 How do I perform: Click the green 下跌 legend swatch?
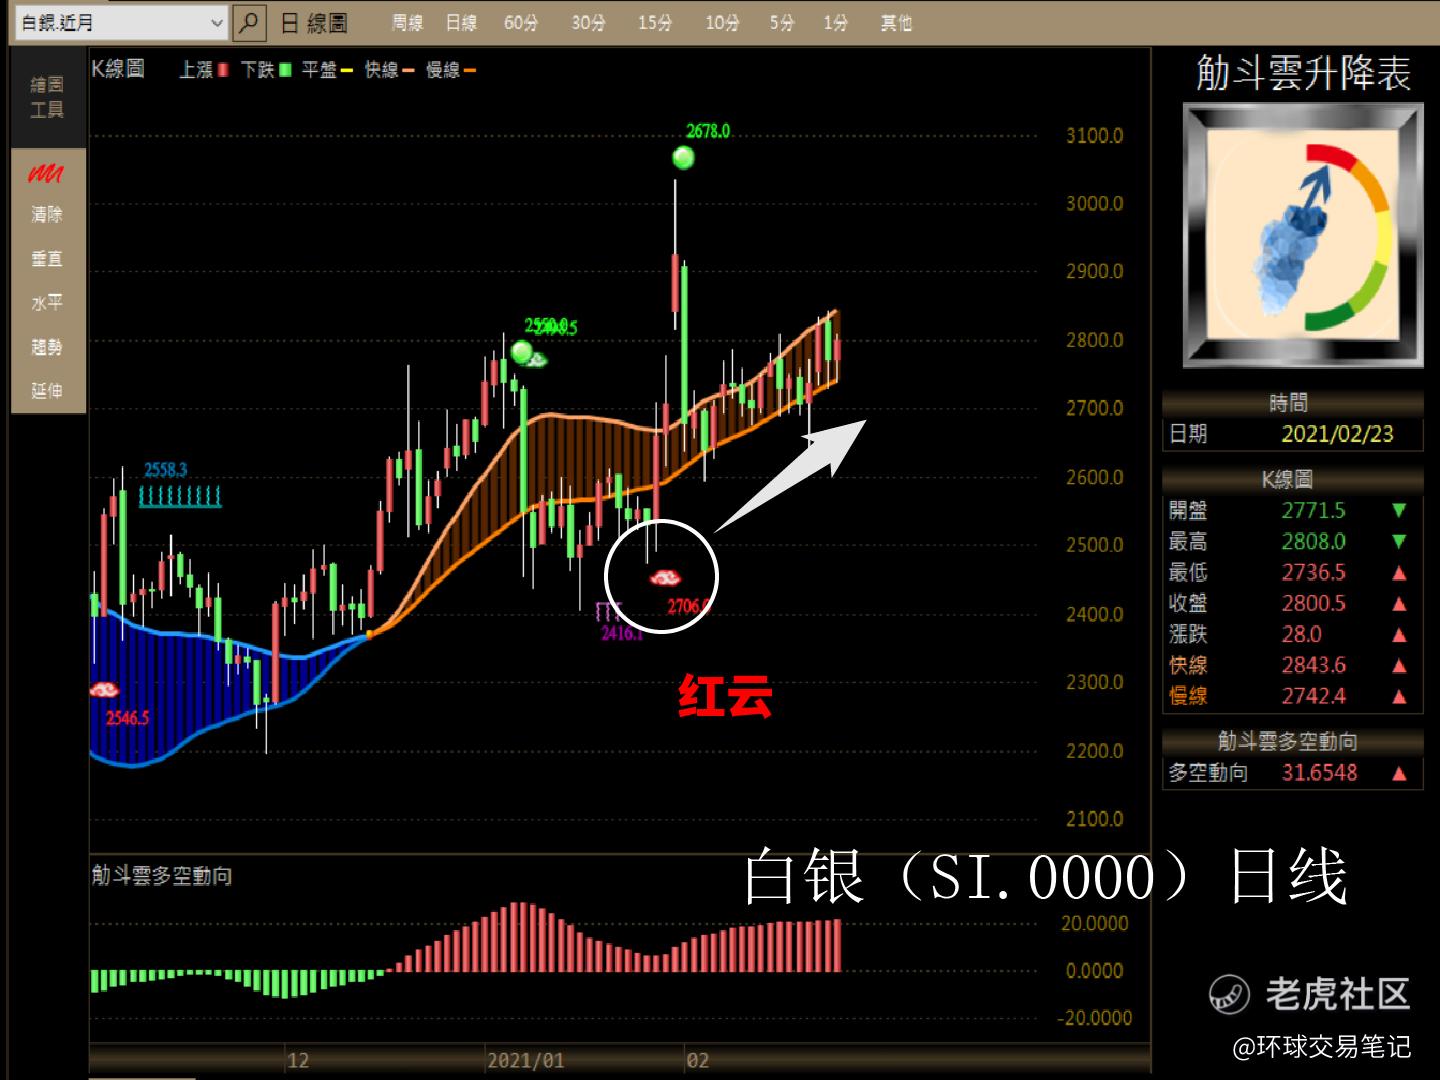point(285,70)
